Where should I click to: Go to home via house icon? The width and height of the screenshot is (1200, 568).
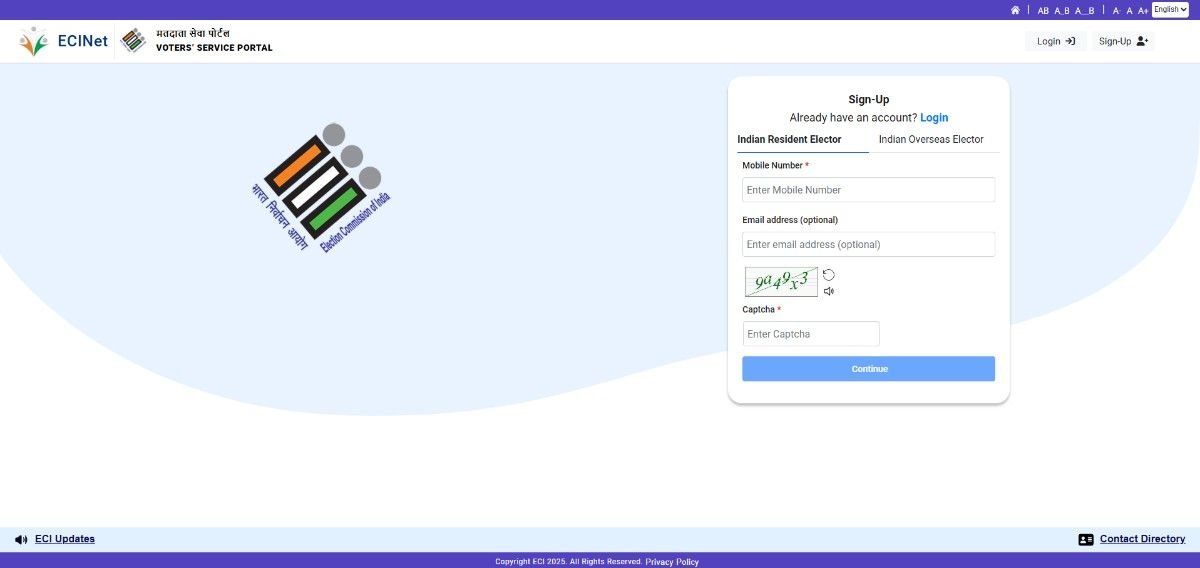(1015, 10)
